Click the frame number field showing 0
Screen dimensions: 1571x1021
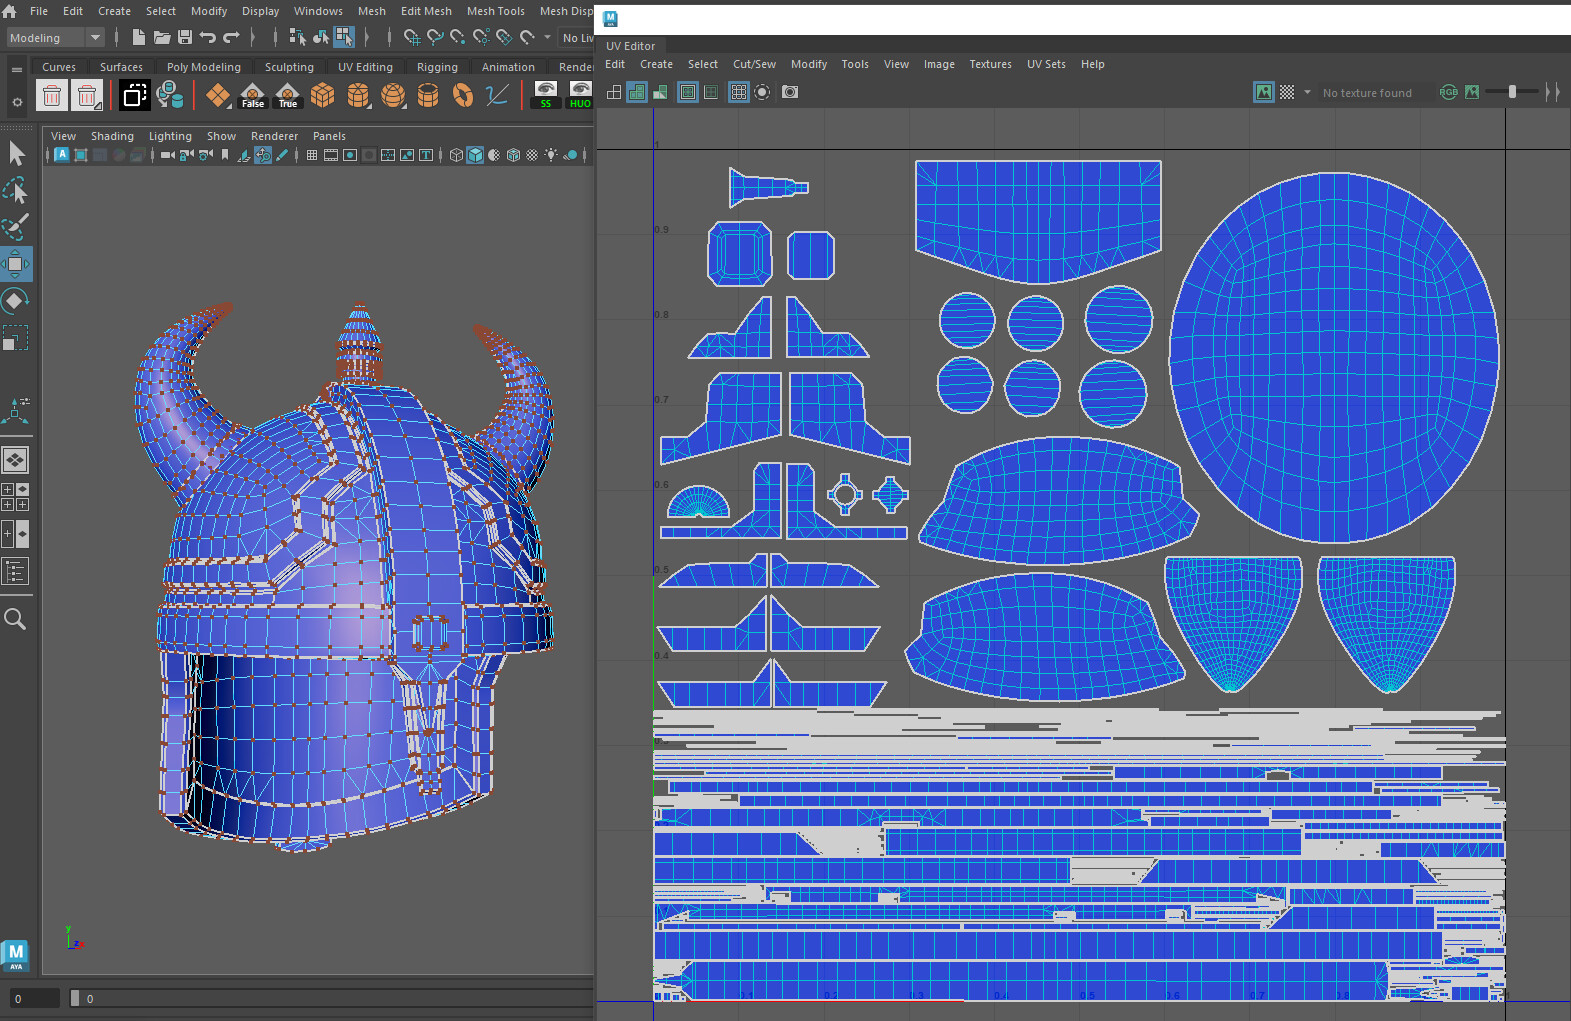pyautogui.click(x=35, y=998)
